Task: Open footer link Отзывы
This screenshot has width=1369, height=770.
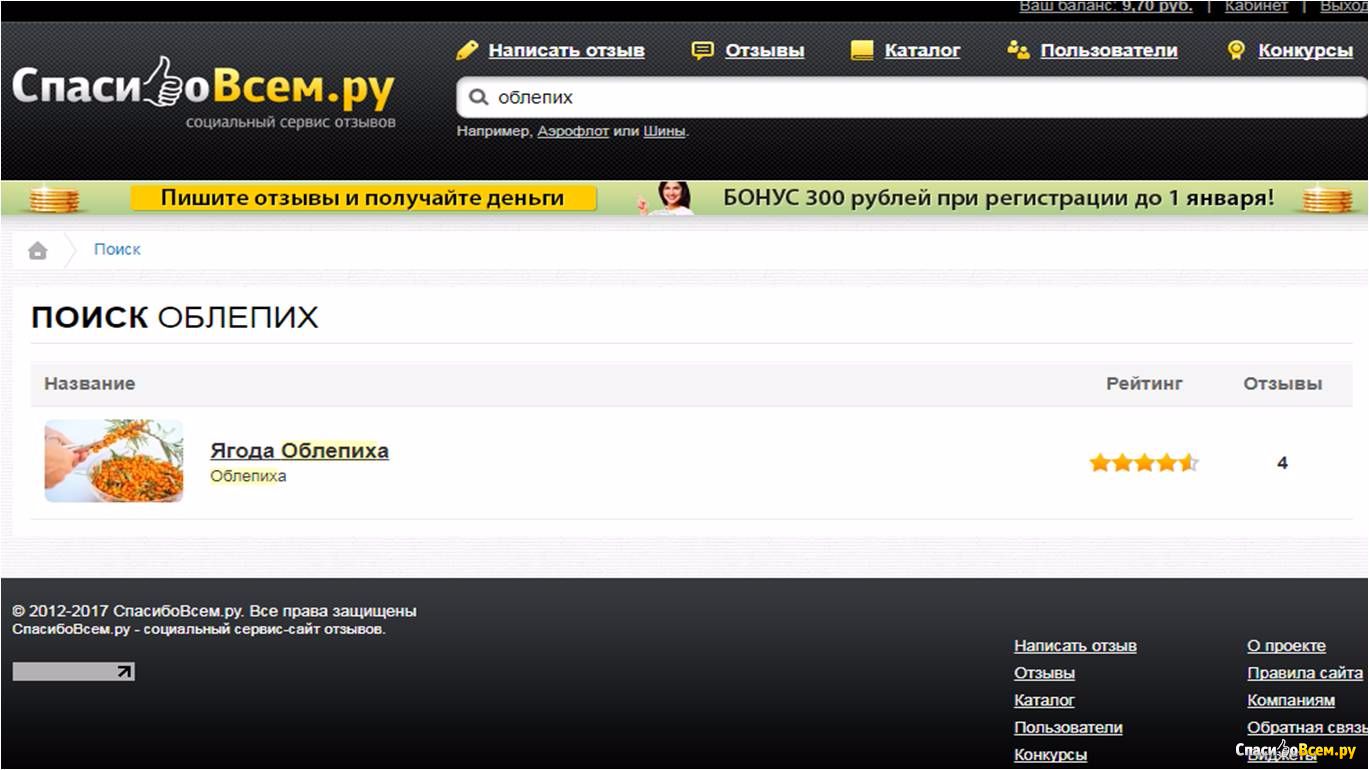Action: (1044, 673)
